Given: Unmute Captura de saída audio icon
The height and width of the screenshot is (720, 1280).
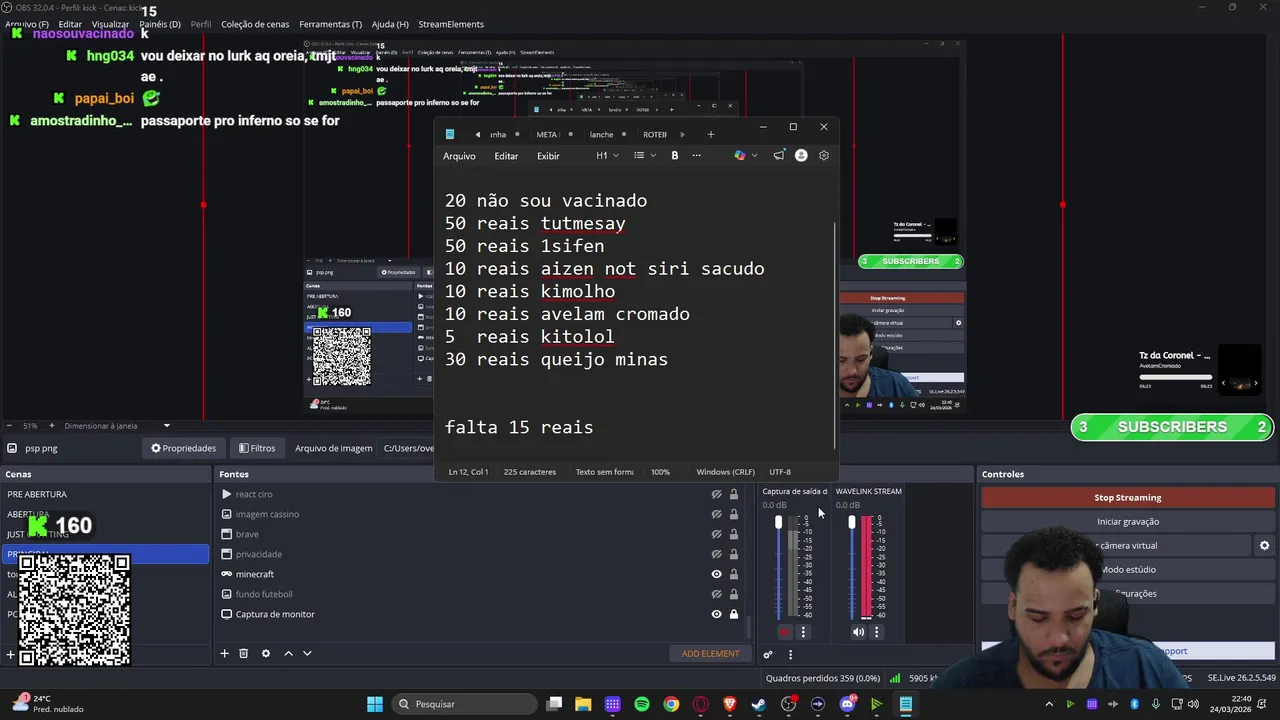Looking at the screenshot, I should [x=784, y=631].
